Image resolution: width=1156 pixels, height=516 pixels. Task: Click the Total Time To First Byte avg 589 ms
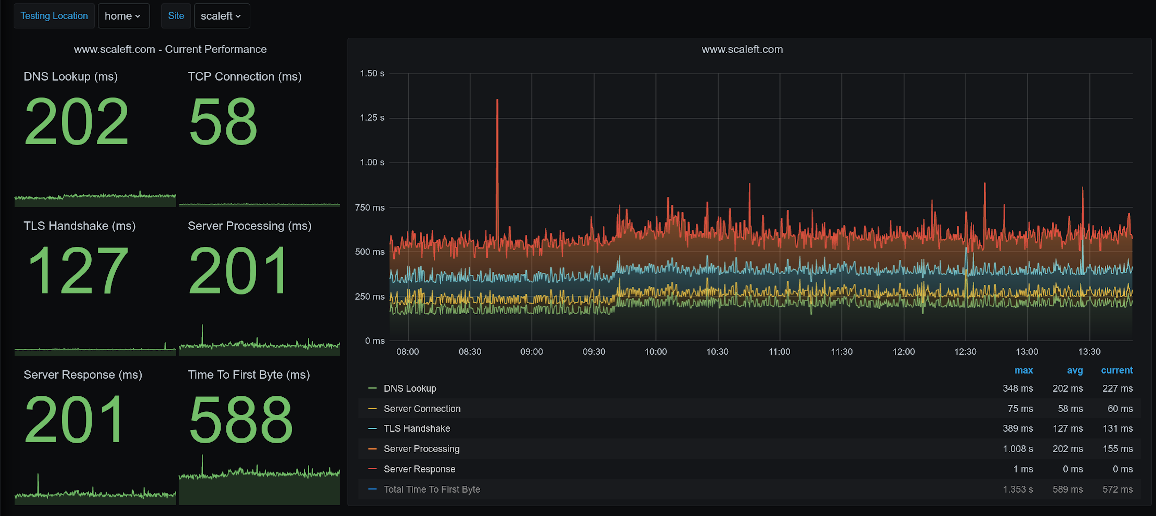[1068, 489]
